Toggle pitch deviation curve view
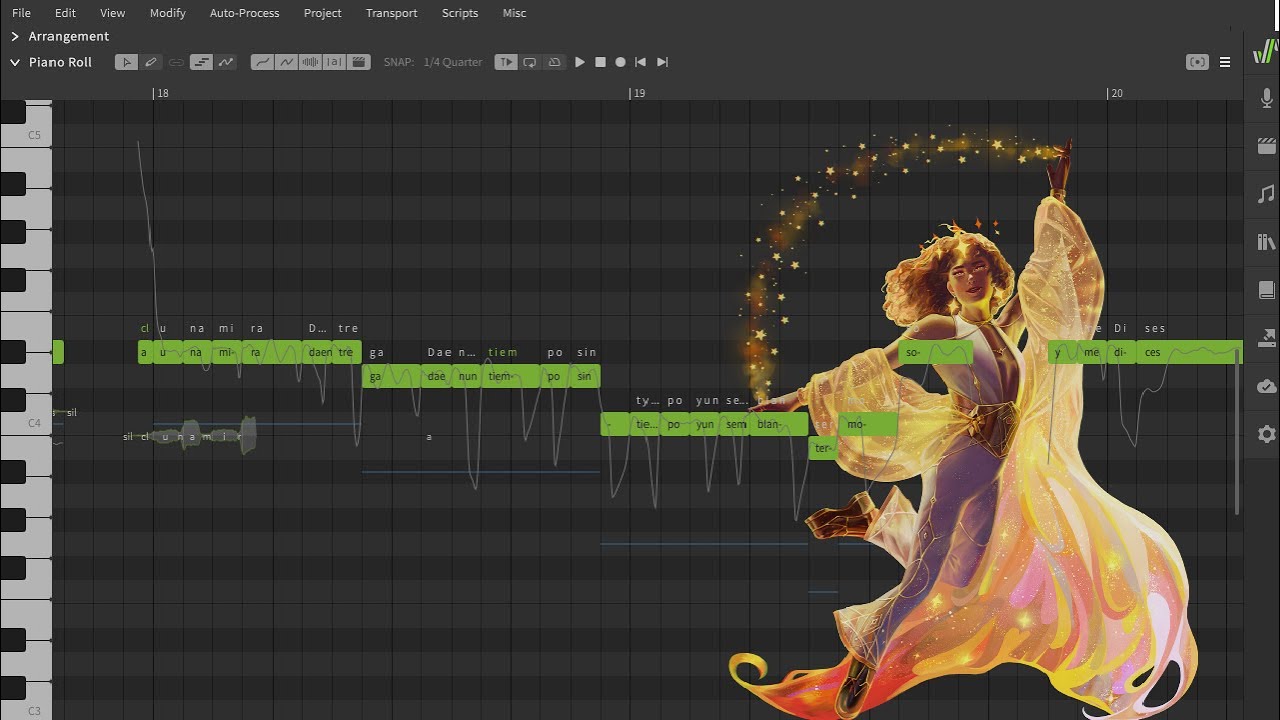Screen dimensions: 1280x720 (286, 62)
